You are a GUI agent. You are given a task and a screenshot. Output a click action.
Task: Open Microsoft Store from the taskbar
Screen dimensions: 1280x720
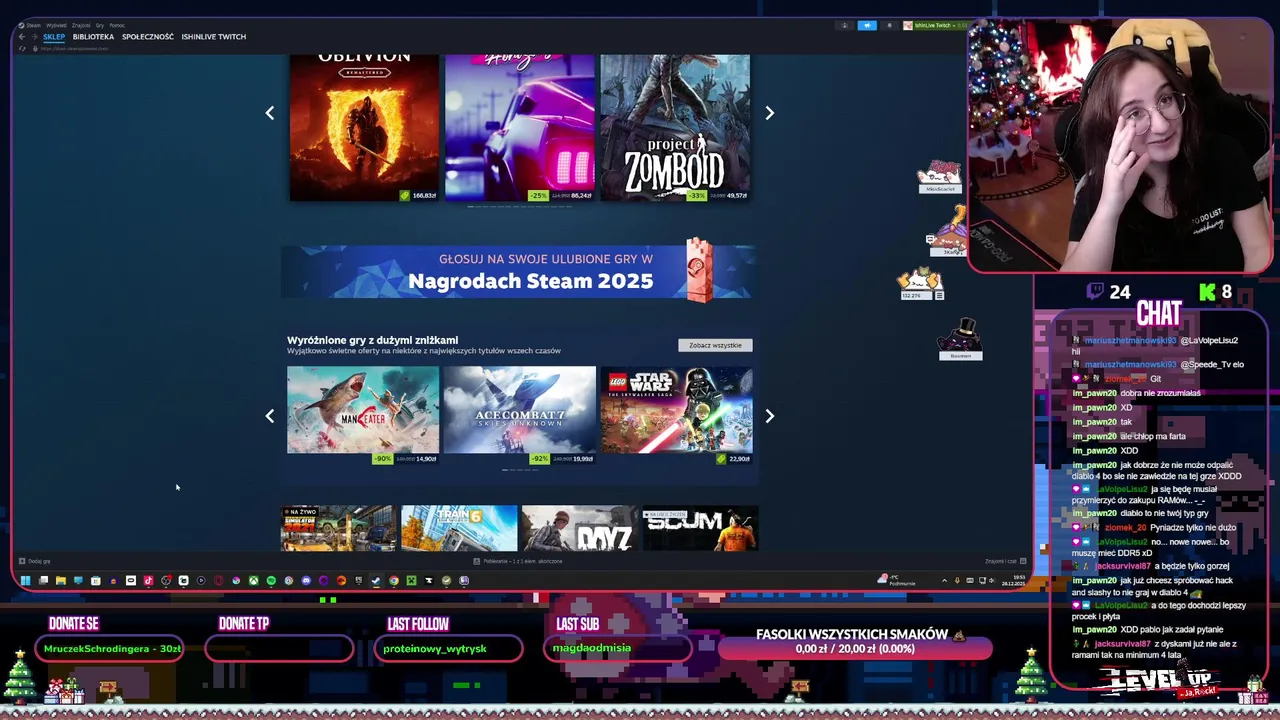tap(95, 580)
